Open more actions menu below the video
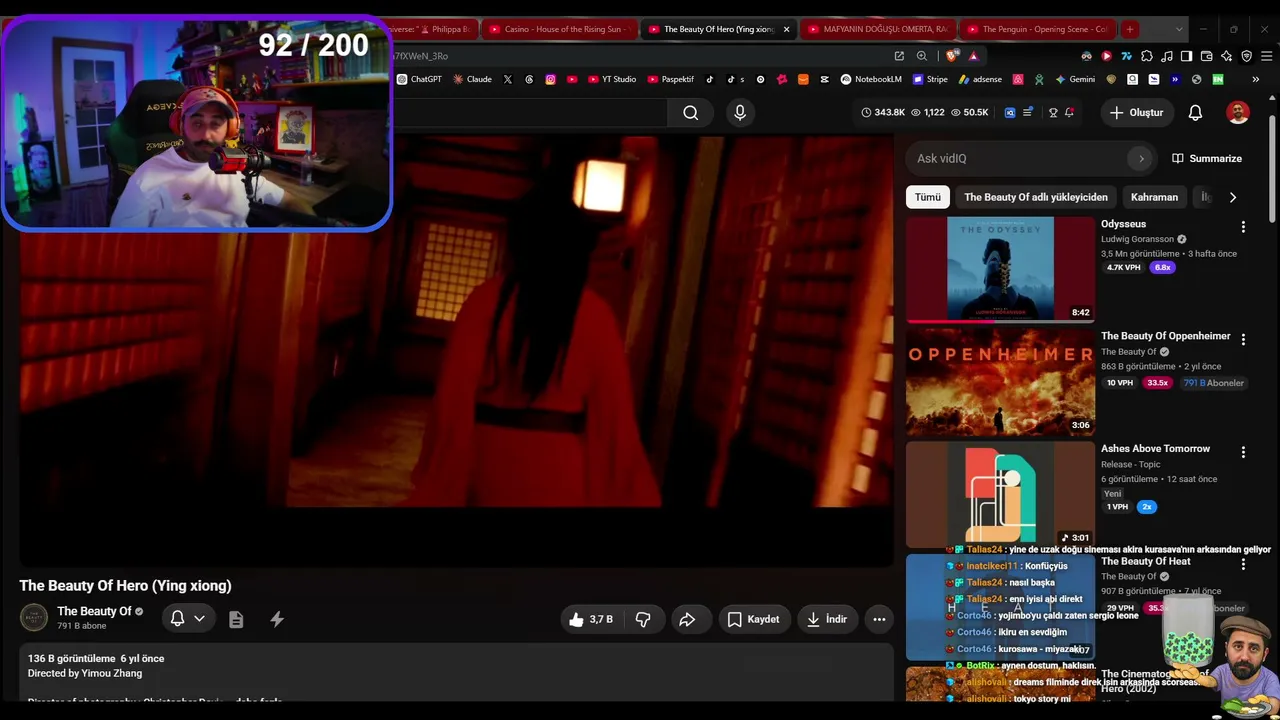Image resolution: width=1280 pixels, height=720 pixels. 879,619
